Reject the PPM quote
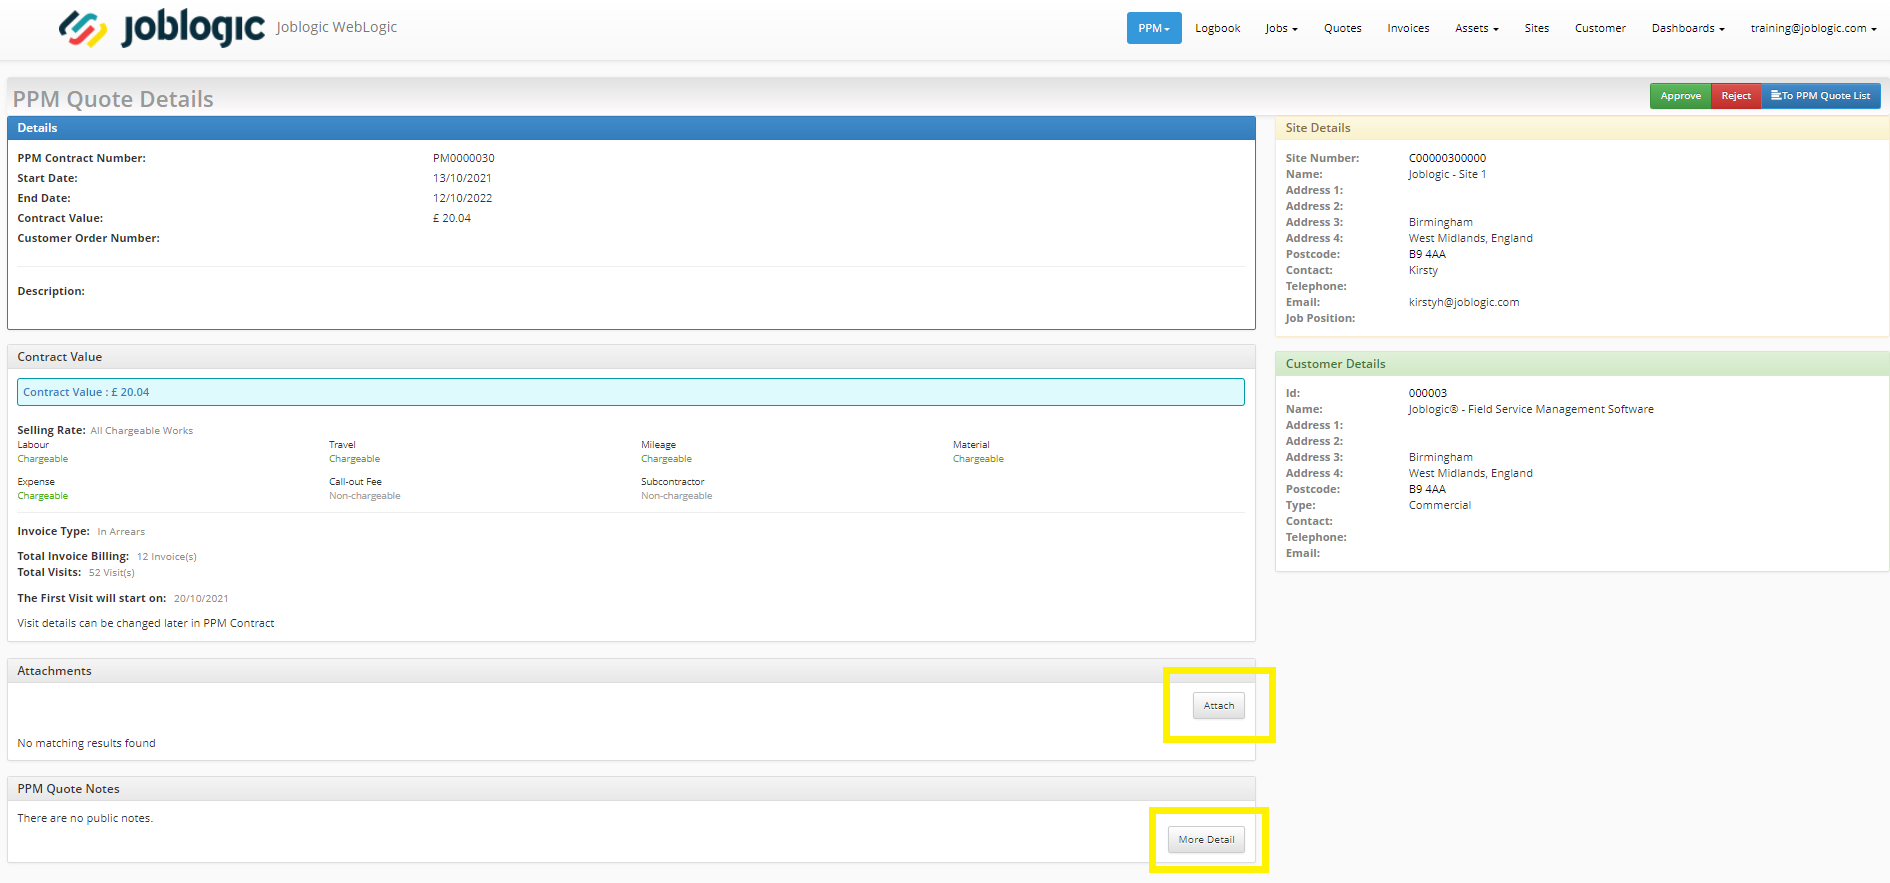The image size is (1890, 883). pos(1736,96)
